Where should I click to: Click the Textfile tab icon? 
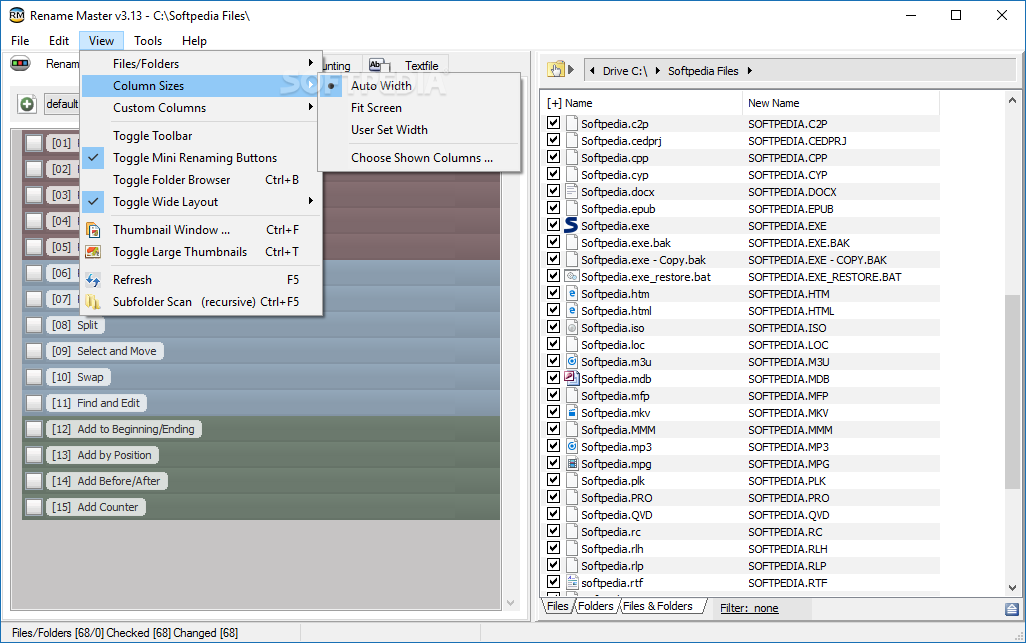[x=379, y=65]
